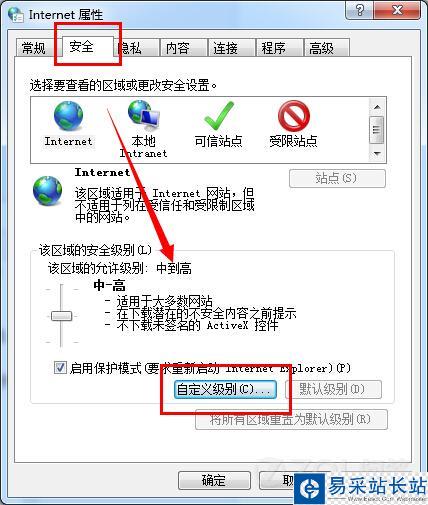Click the help question mark button
This screenshot has width=428, height=505.
(x=360, y=10)
